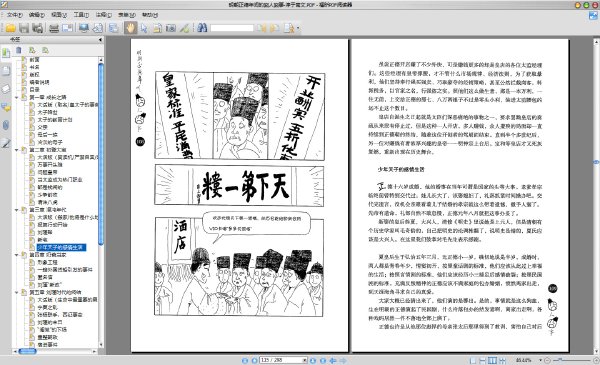Screen dimensions: 600x365
Task: Open the Comments side panel tab
Action: [6, 107]
